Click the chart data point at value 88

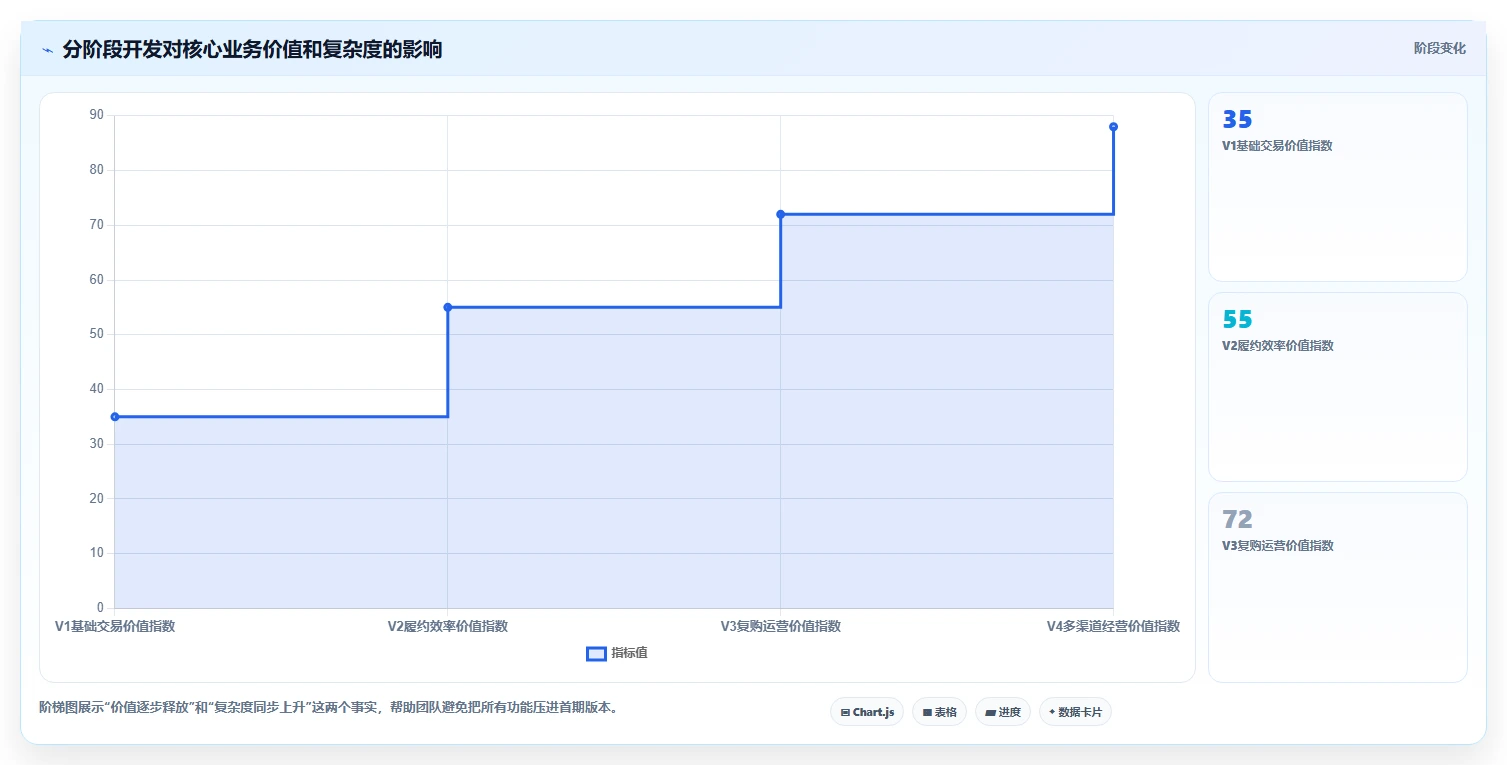click(x=1113, y=127)
